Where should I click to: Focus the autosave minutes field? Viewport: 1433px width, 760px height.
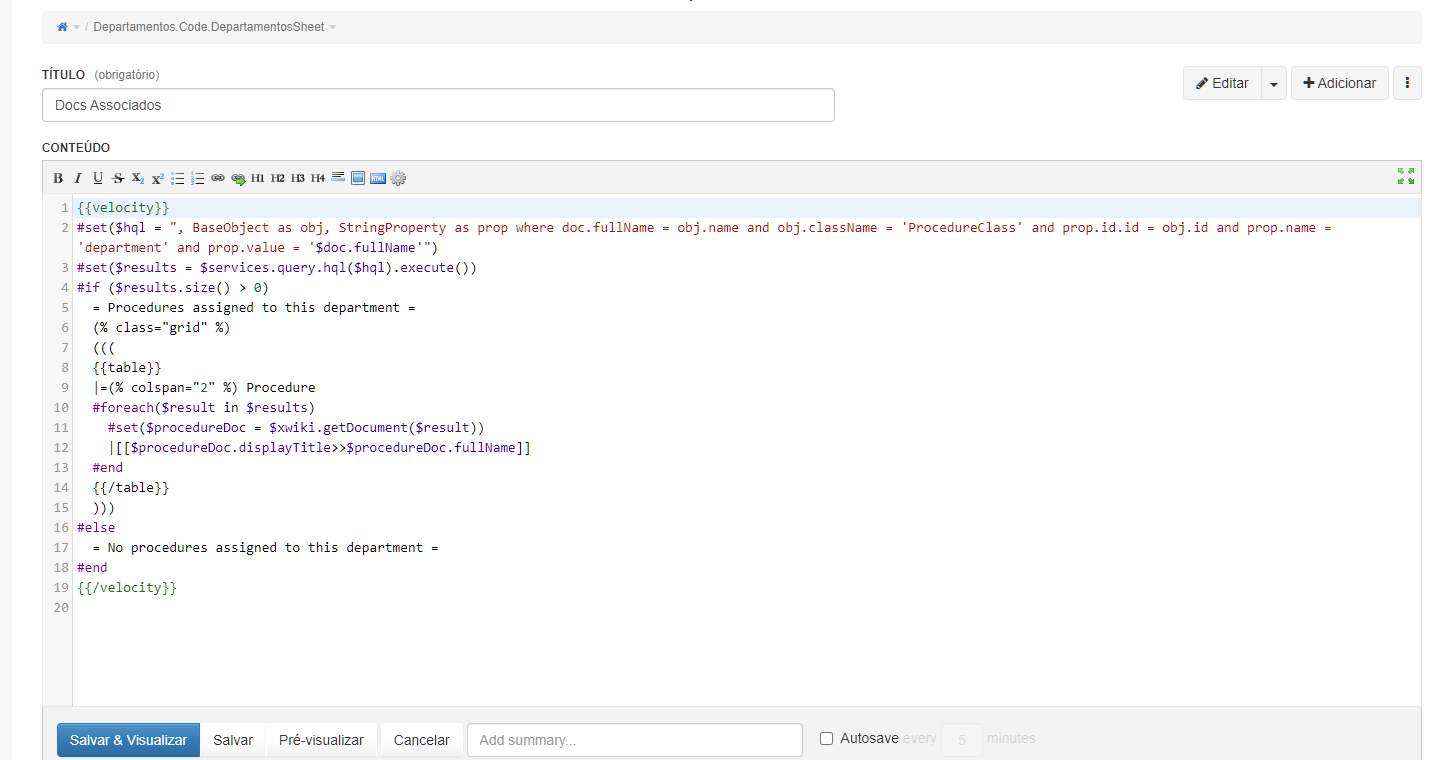(x=962, y=740)
